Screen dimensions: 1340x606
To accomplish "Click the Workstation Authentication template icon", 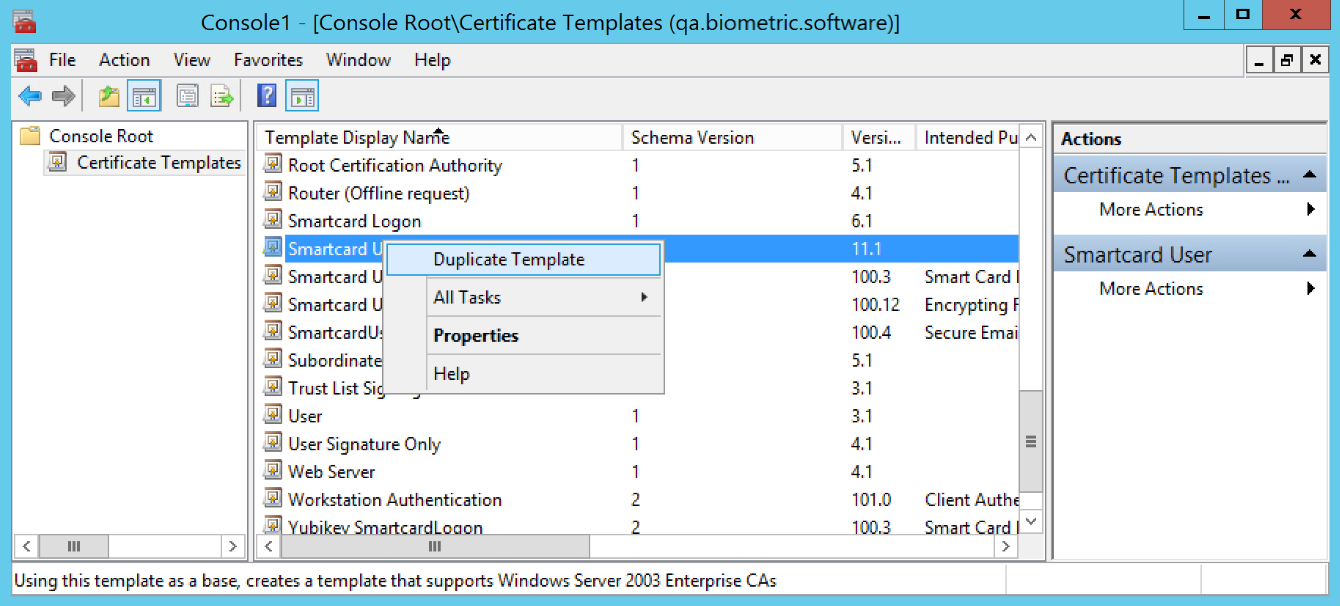I will [x=273, y=500].
